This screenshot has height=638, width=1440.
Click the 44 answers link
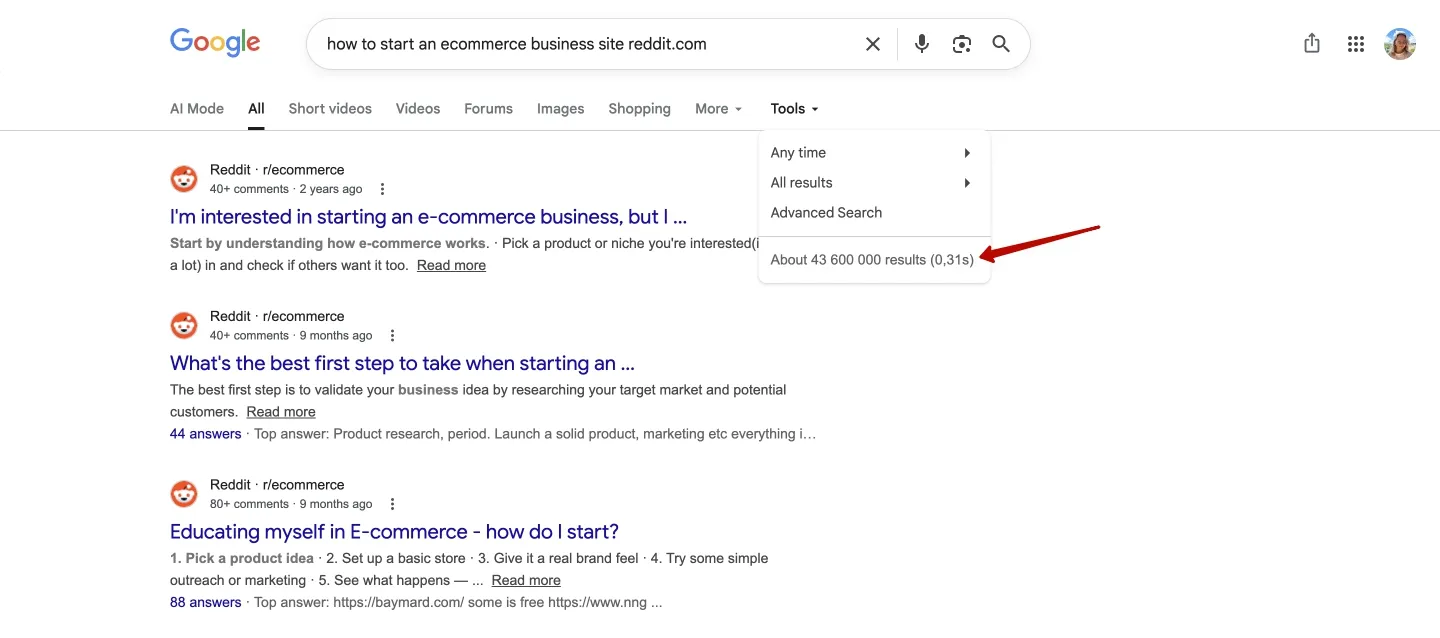[205, 433]
